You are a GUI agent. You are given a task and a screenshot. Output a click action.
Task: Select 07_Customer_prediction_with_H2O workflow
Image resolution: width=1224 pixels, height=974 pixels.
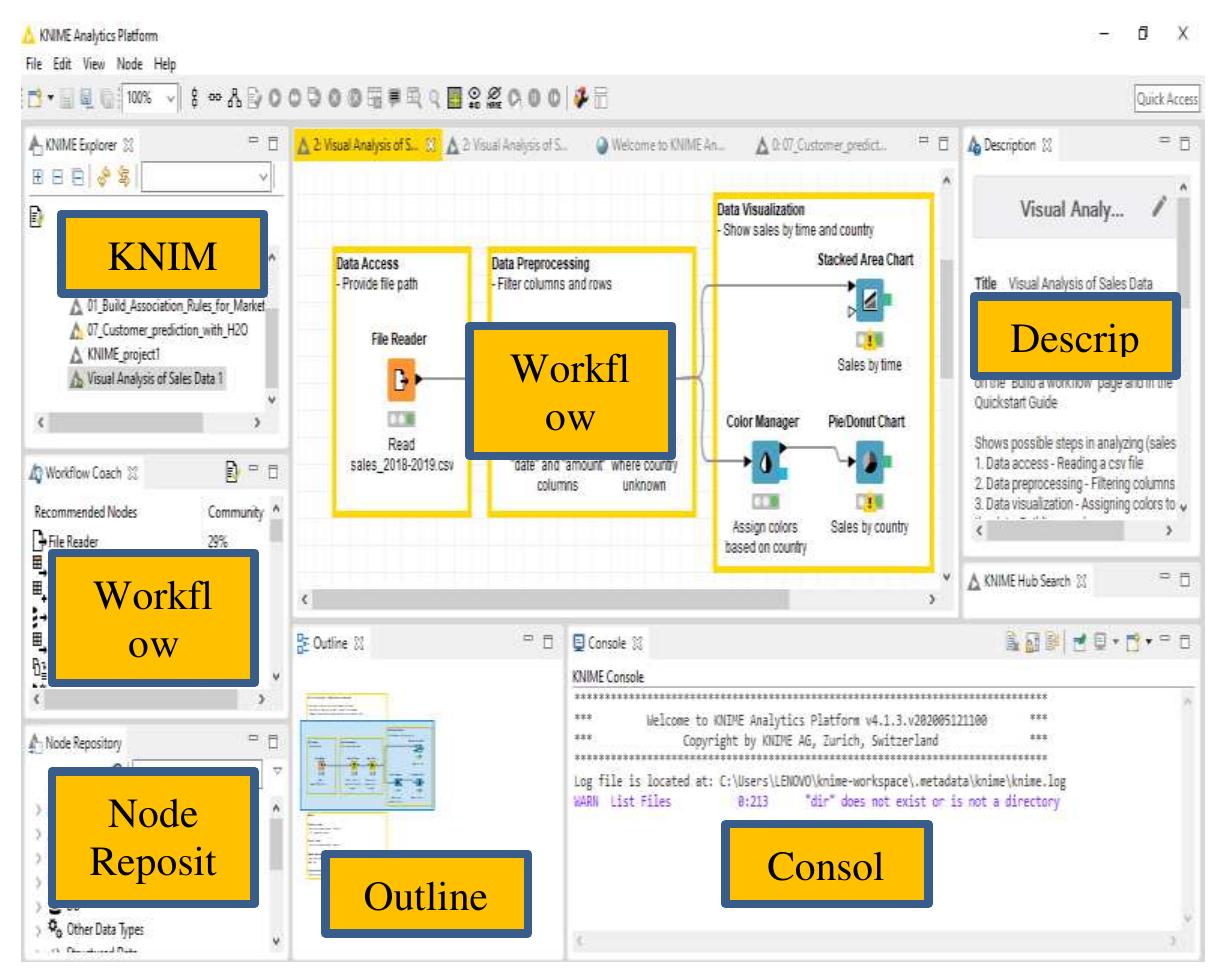[158, 330]
